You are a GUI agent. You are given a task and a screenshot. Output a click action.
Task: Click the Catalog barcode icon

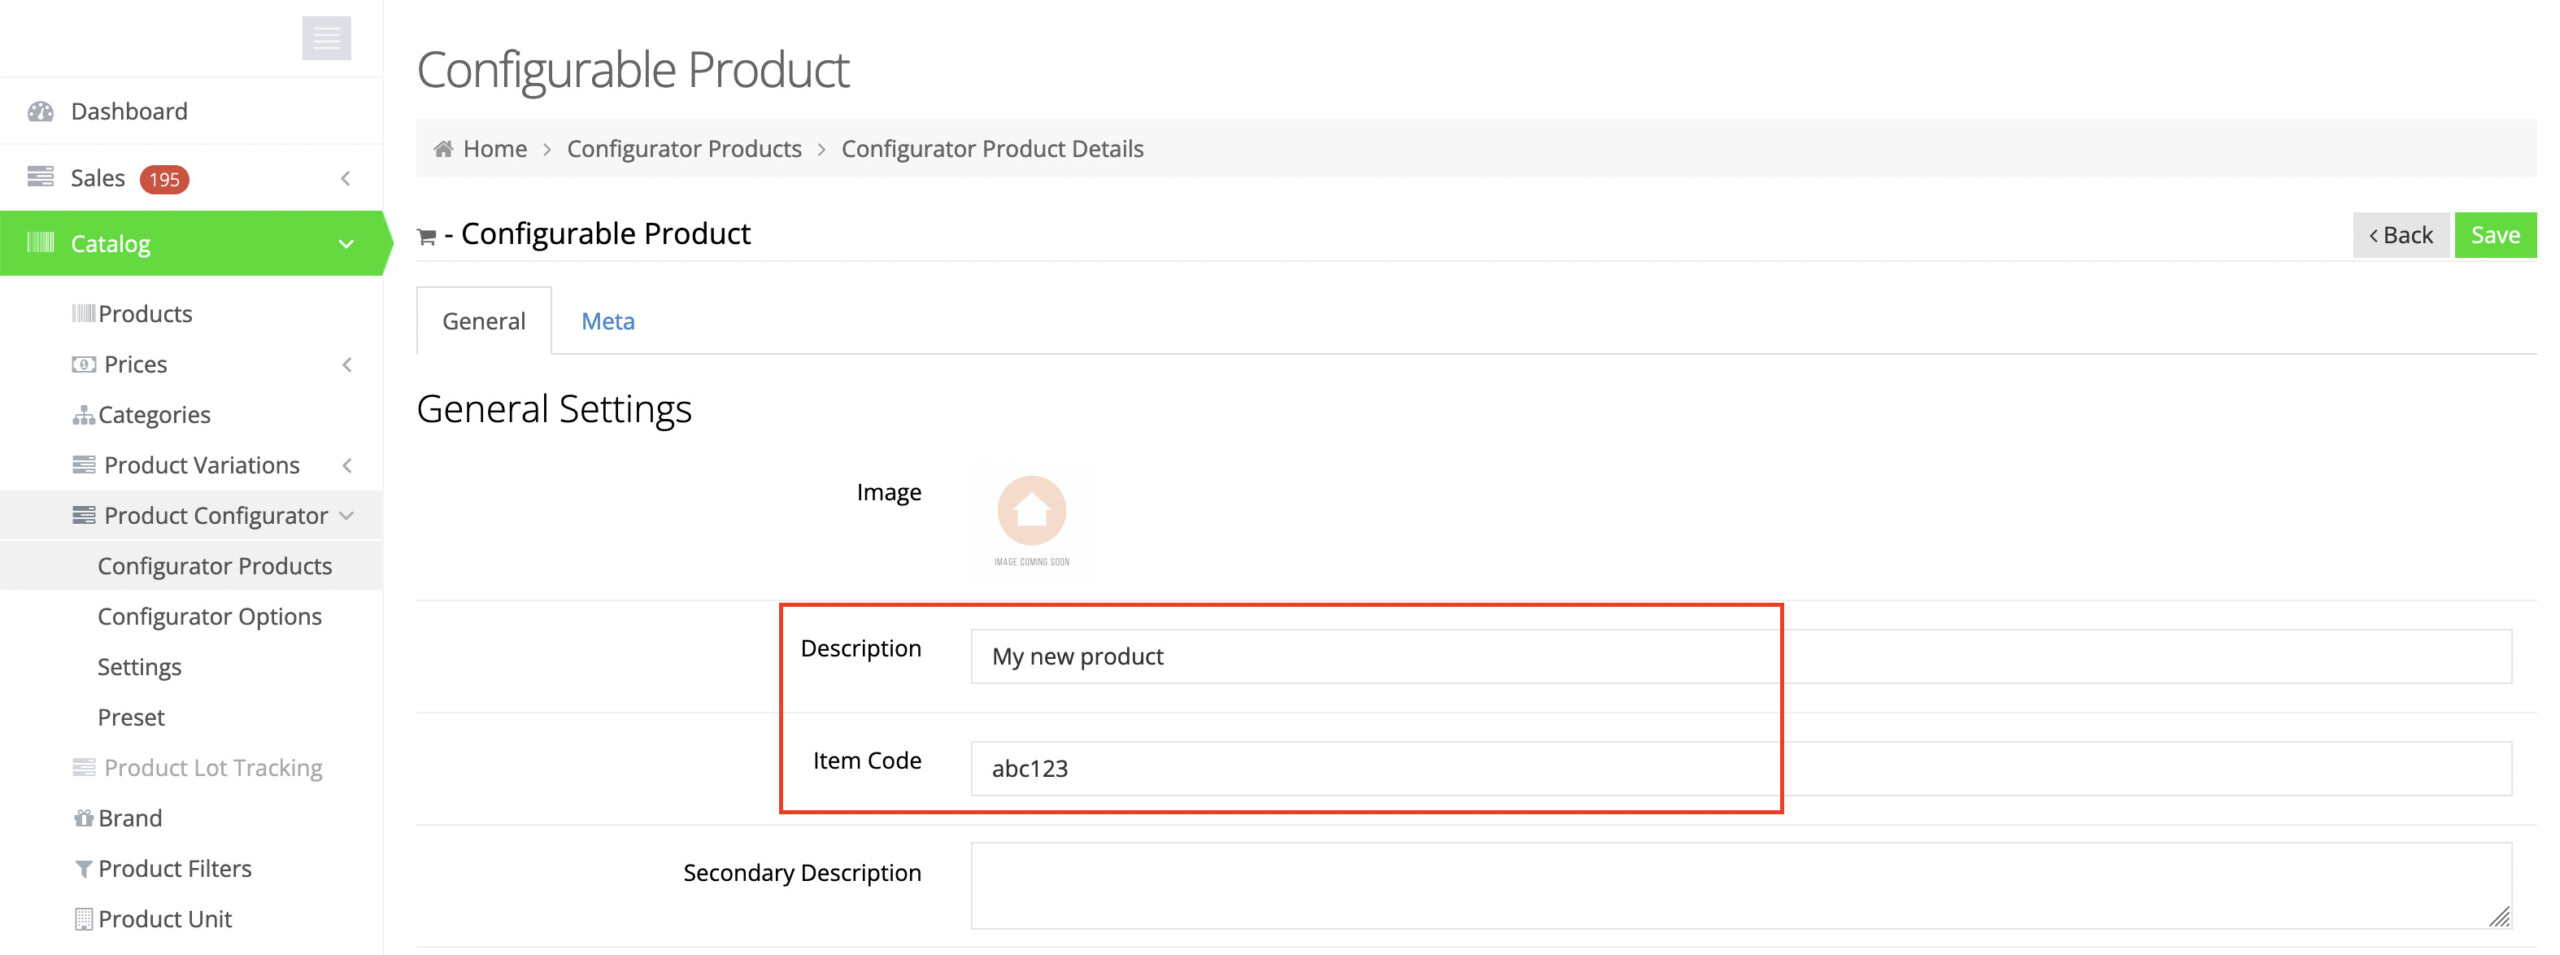(40, 243)
